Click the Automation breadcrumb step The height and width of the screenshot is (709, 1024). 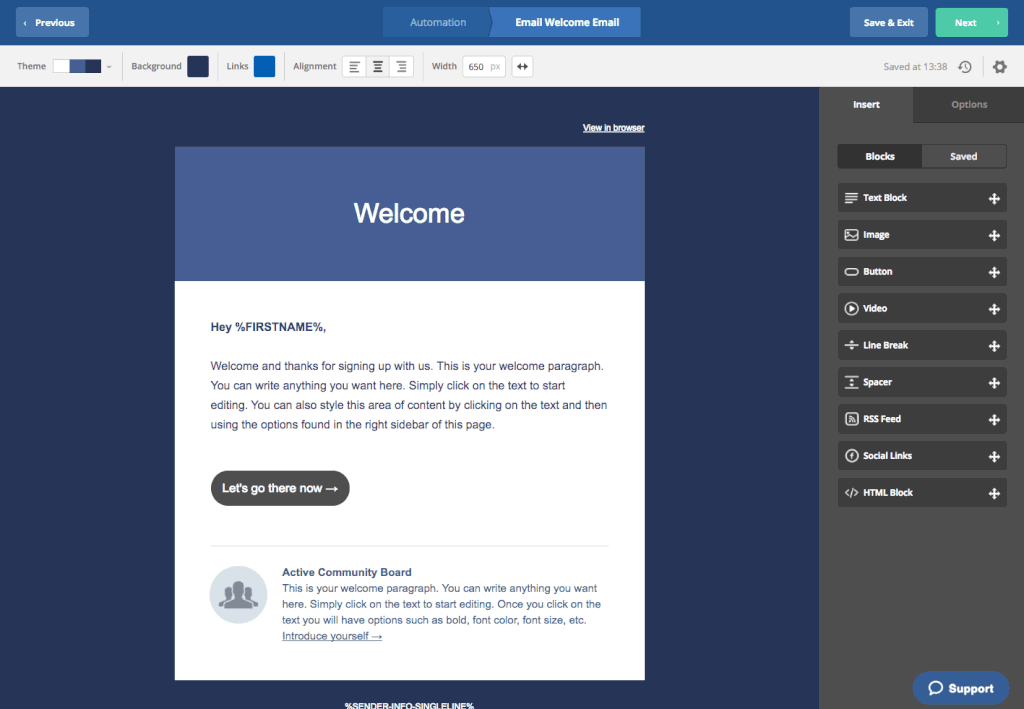tap(438, 22)
